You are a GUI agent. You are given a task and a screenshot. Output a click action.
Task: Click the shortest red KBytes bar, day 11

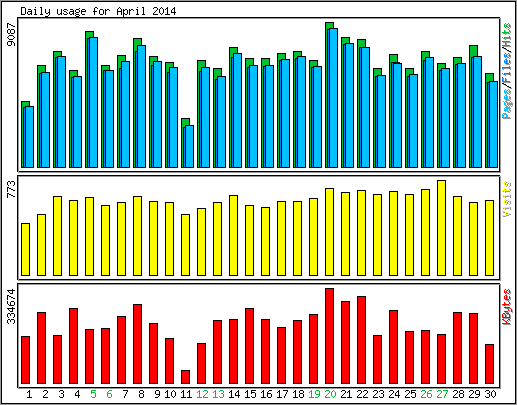pos(185,377)
